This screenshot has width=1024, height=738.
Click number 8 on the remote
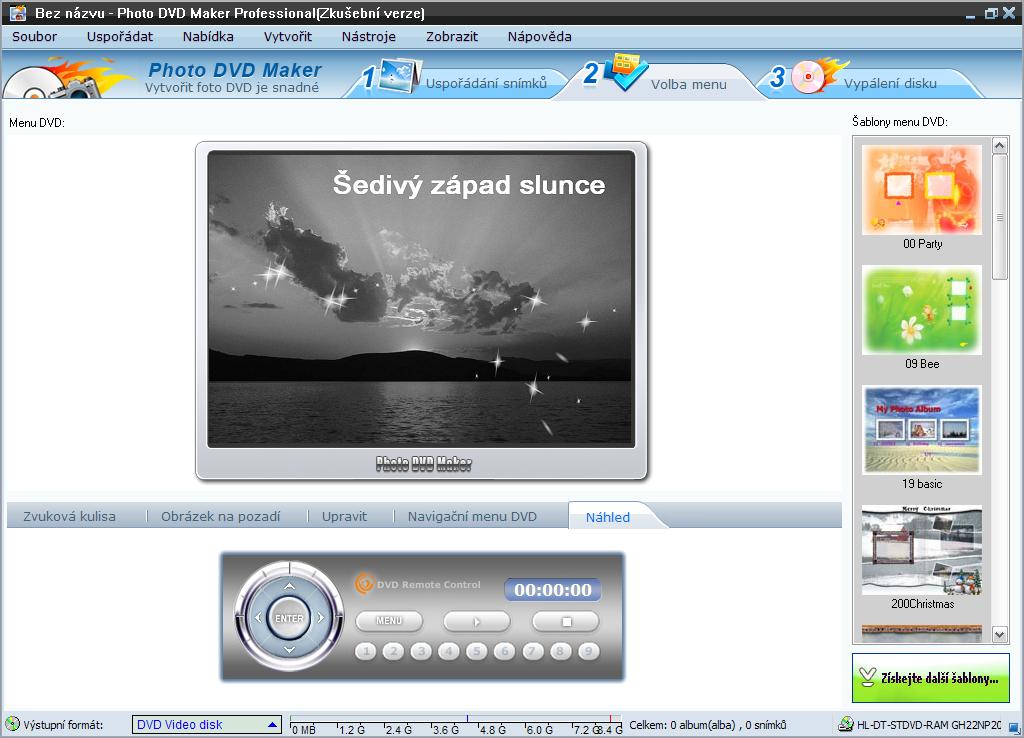pos(560,651)
